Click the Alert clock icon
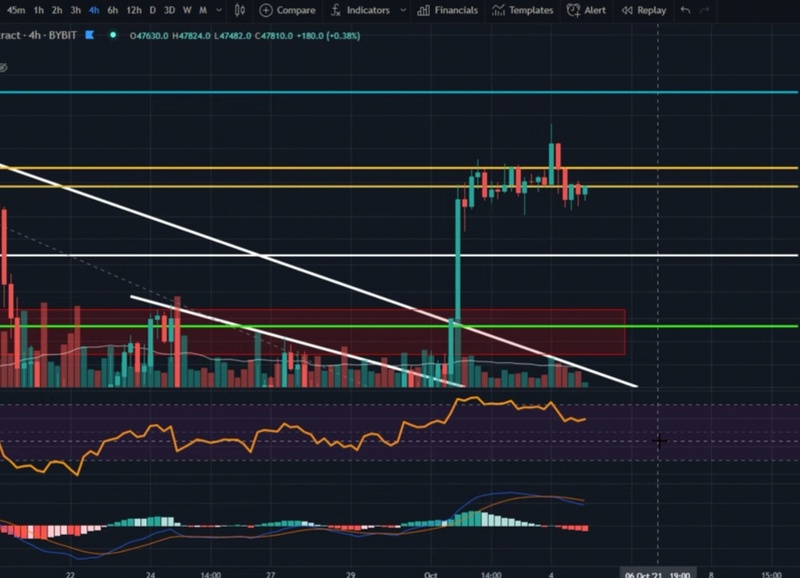 (x=573, y=10)
